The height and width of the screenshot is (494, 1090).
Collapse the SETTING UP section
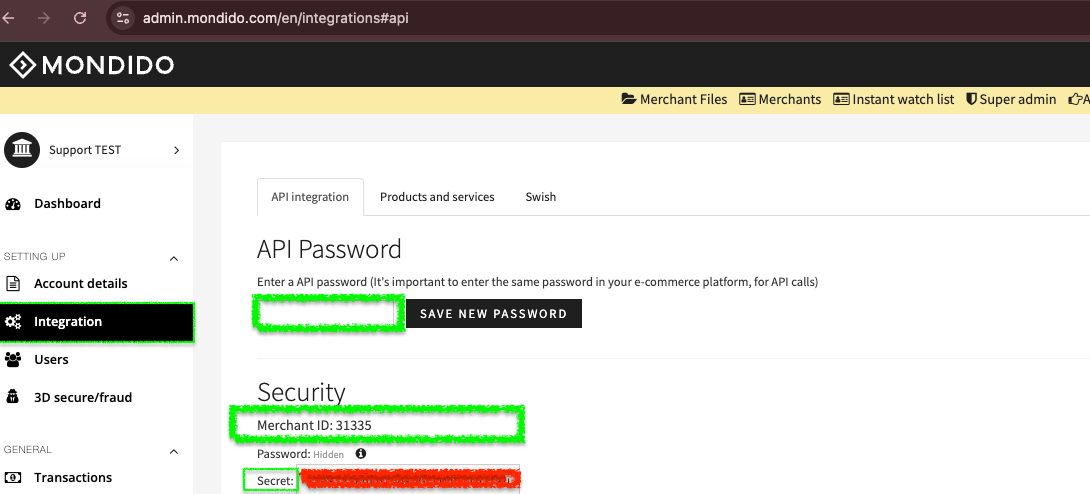(x=174, y=258)
